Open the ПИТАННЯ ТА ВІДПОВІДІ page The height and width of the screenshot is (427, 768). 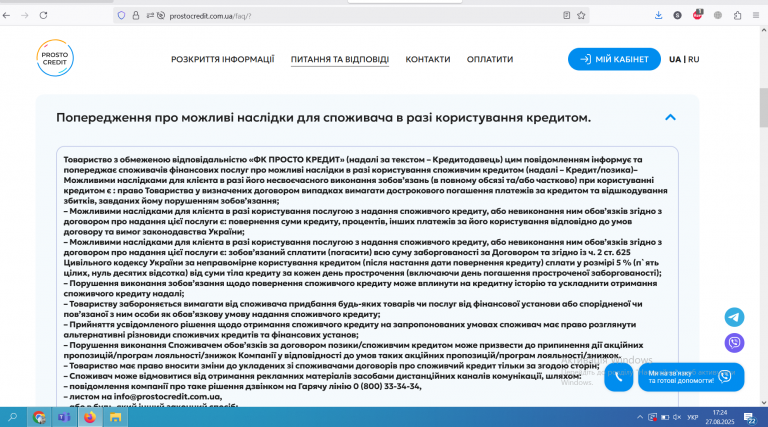340,59
